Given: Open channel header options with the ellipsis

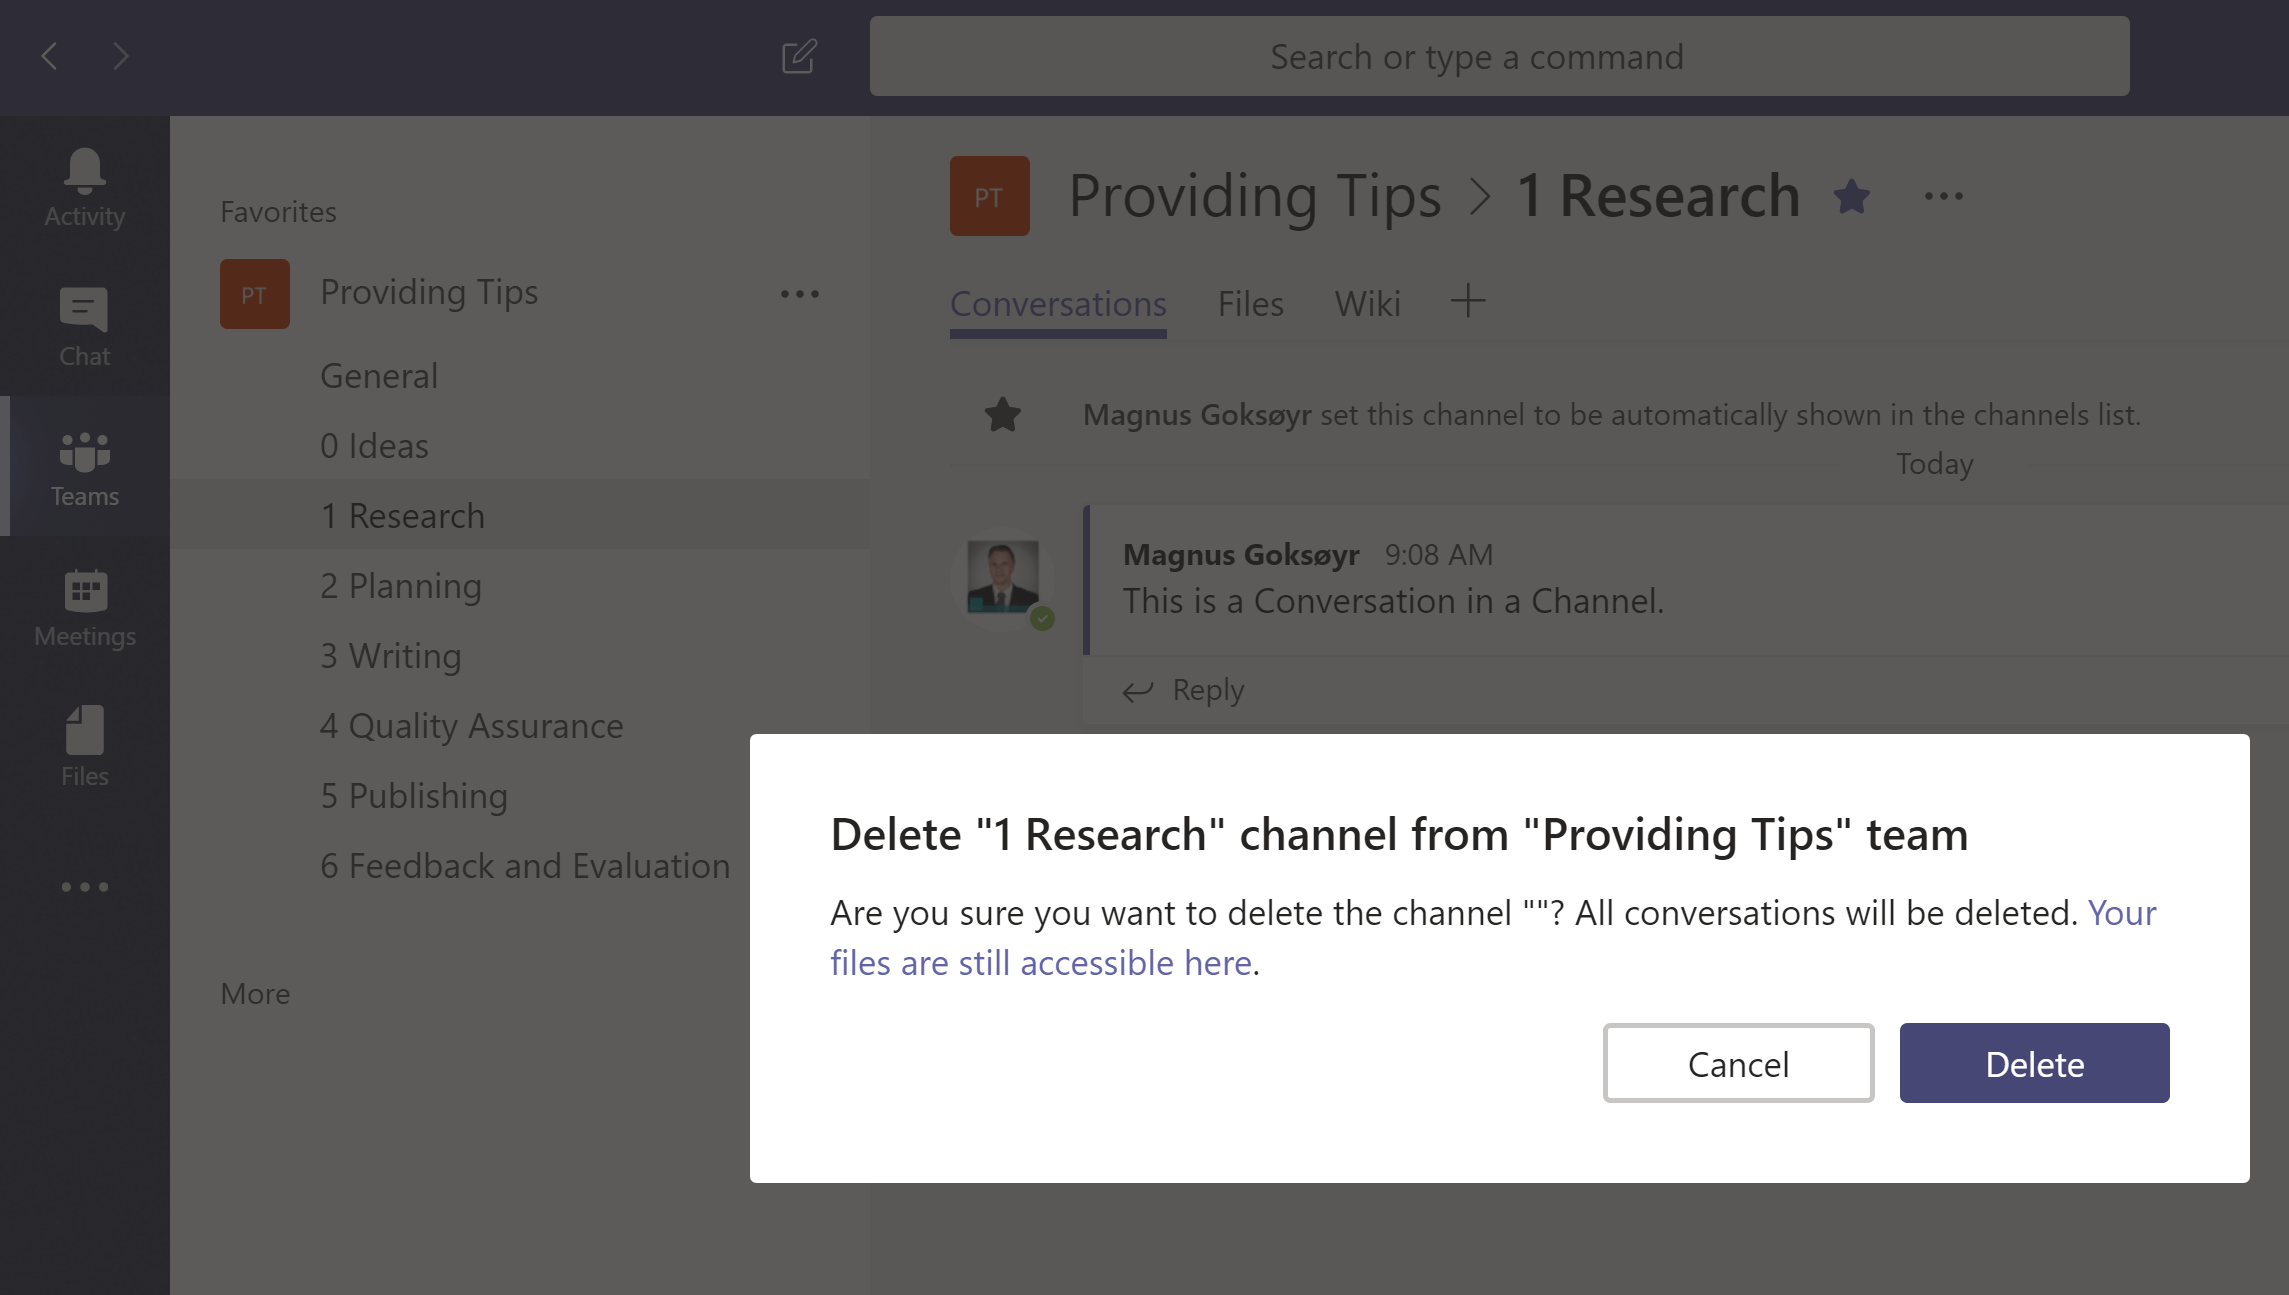Looking at the screenshot, I should [1944, 196].
